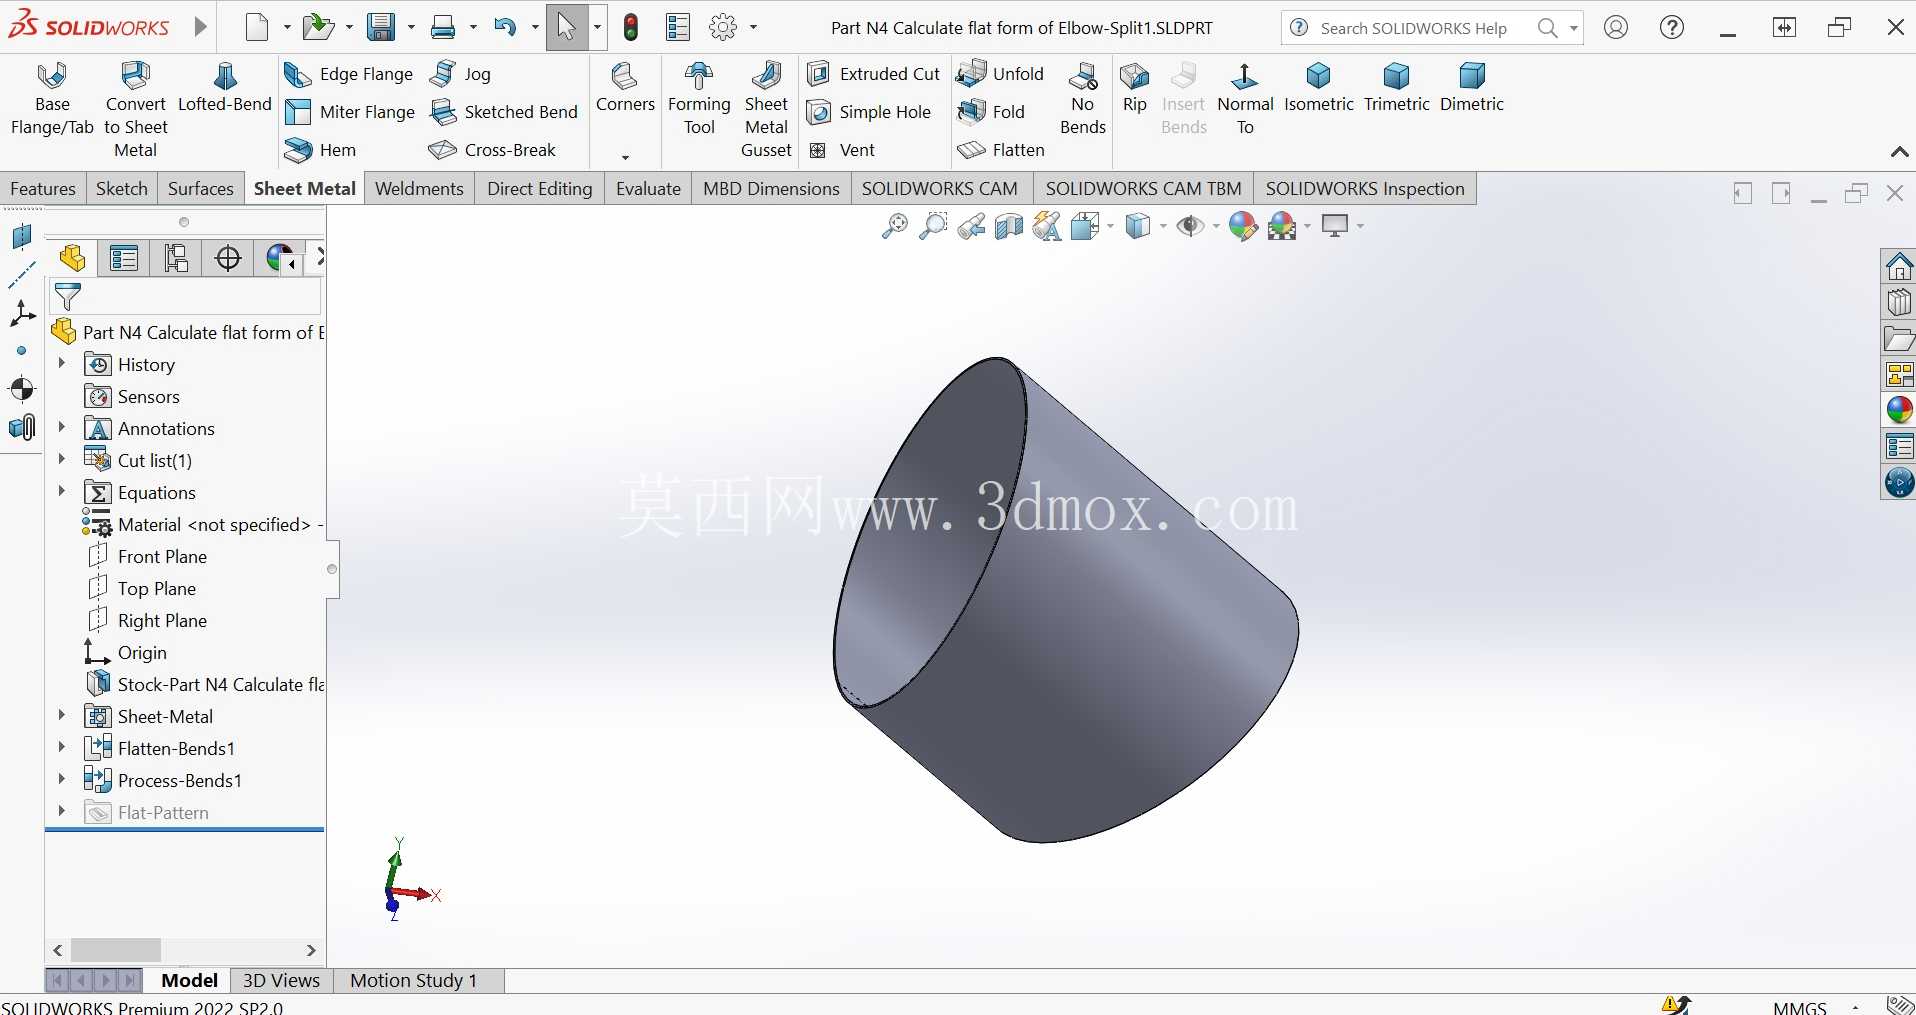Expand the Flatten-Bends1 feature
Screen dimensions: 1916x1015
(x=61, y=748)
